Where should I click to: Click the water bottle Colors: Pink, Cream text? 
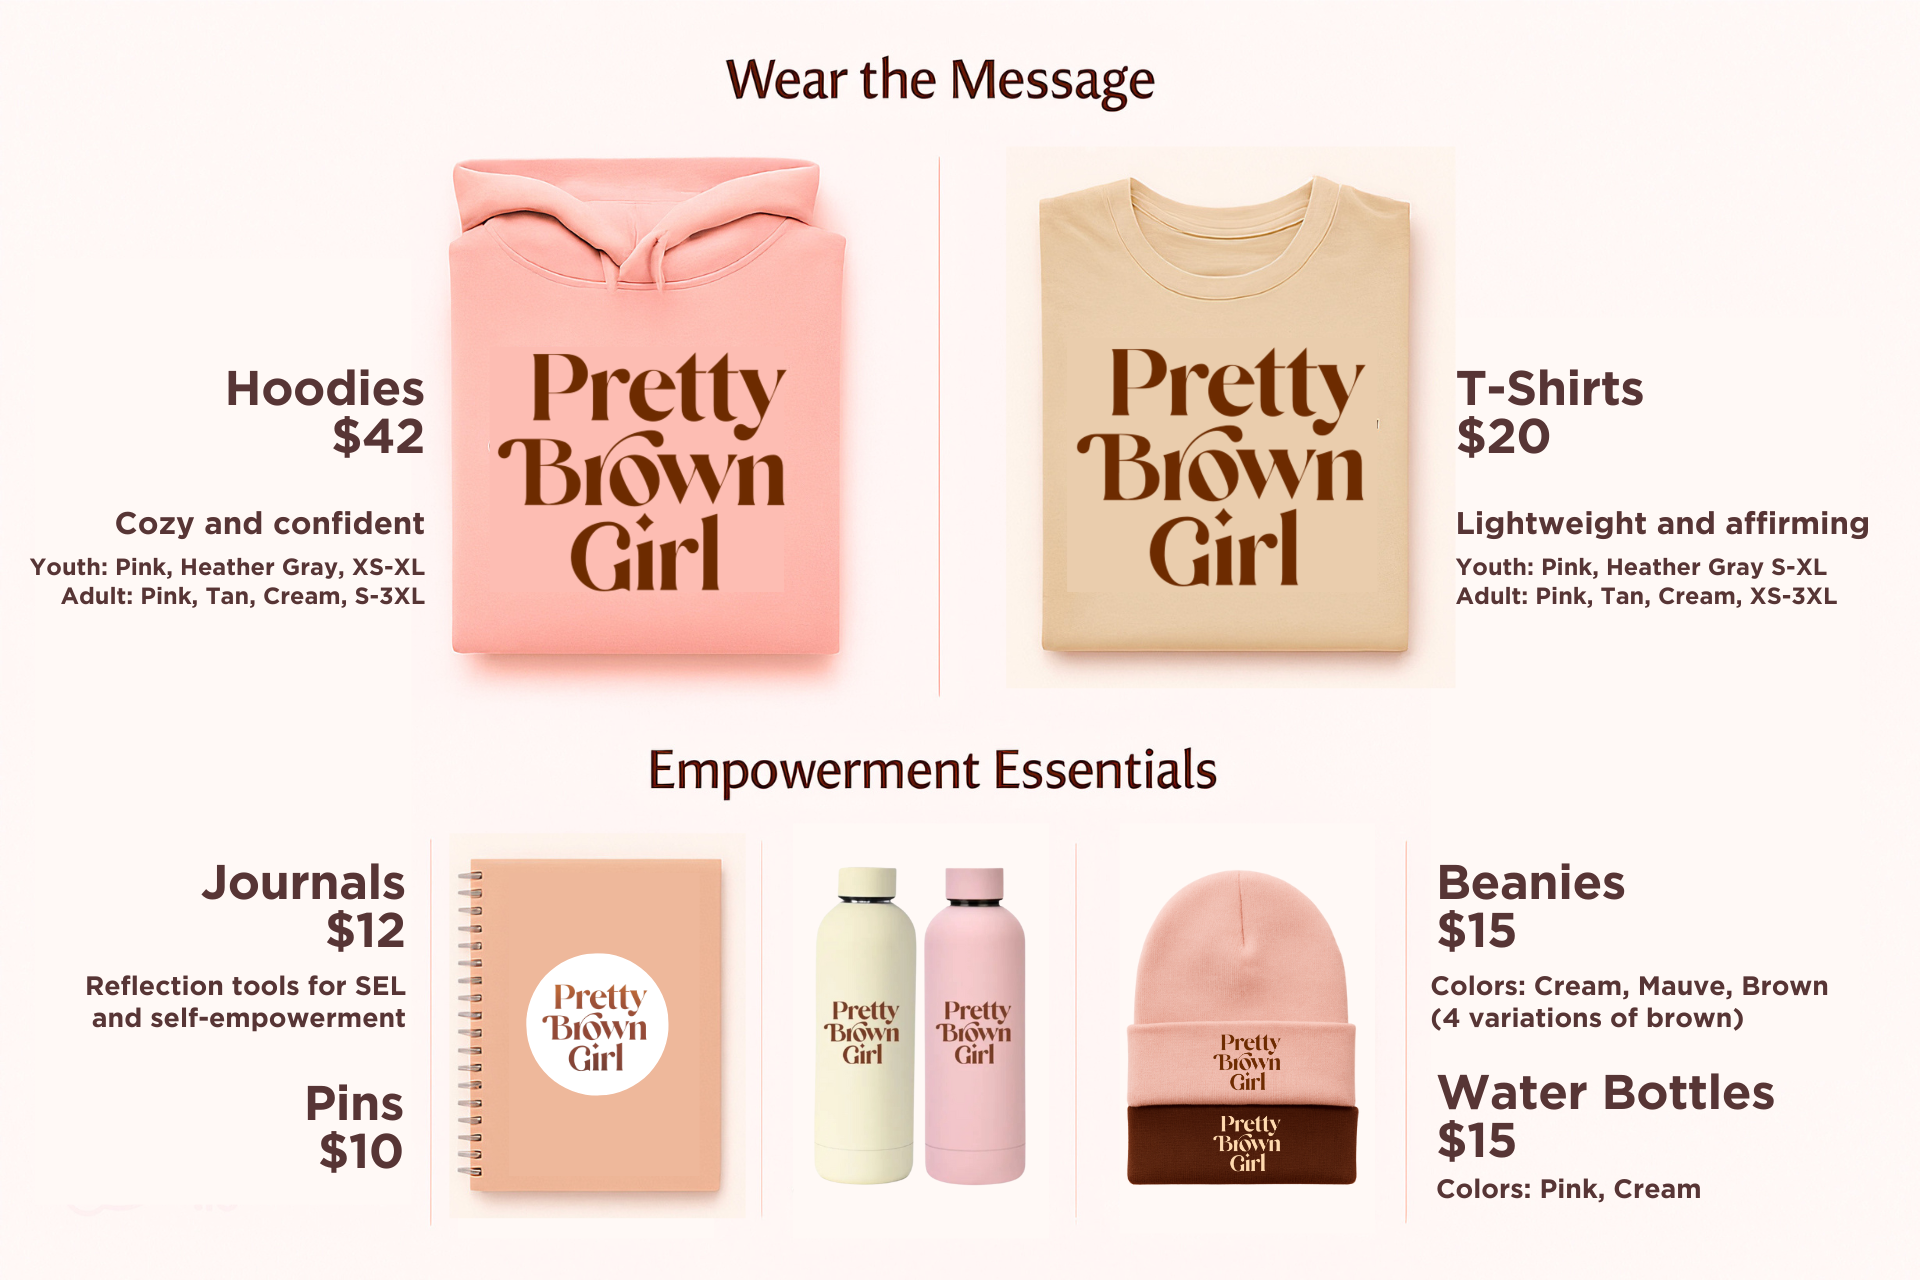click(x=1568, y=1189)
